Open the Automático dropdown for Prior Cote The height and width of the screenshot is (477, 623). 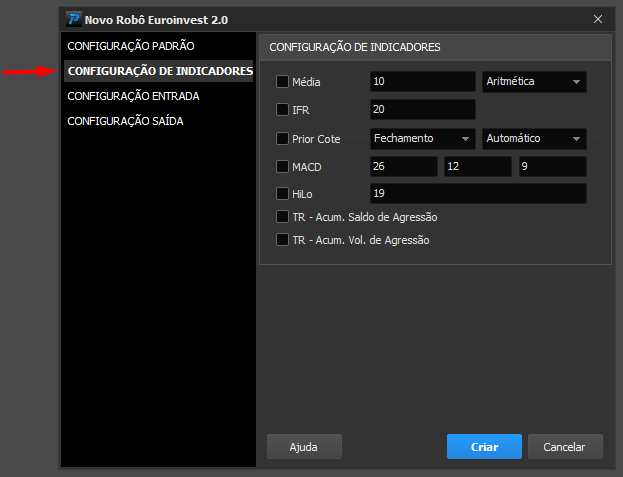tap(534, 139)
